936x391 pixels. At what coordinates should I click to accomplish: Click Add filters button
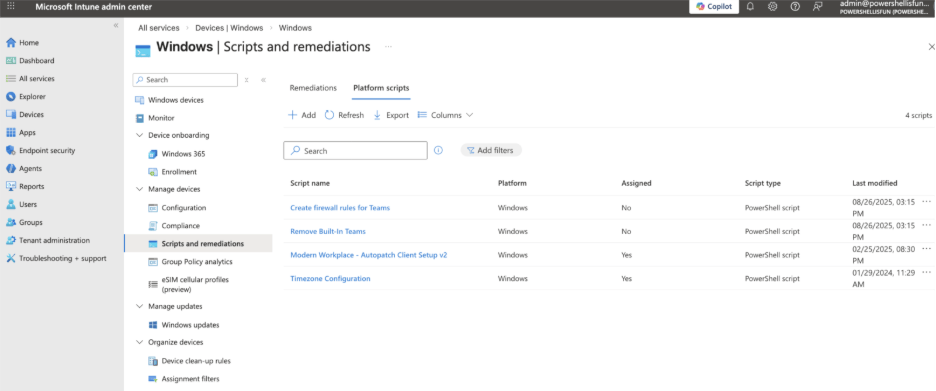click(x=491, y=150)
